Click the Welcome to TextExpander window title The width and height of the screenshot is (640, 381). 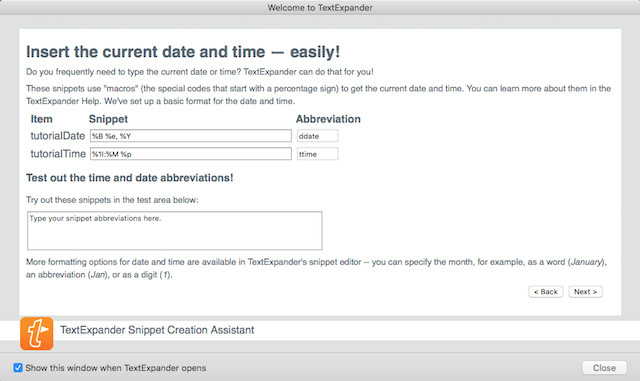pyautogui.click(x=320, y=7)
